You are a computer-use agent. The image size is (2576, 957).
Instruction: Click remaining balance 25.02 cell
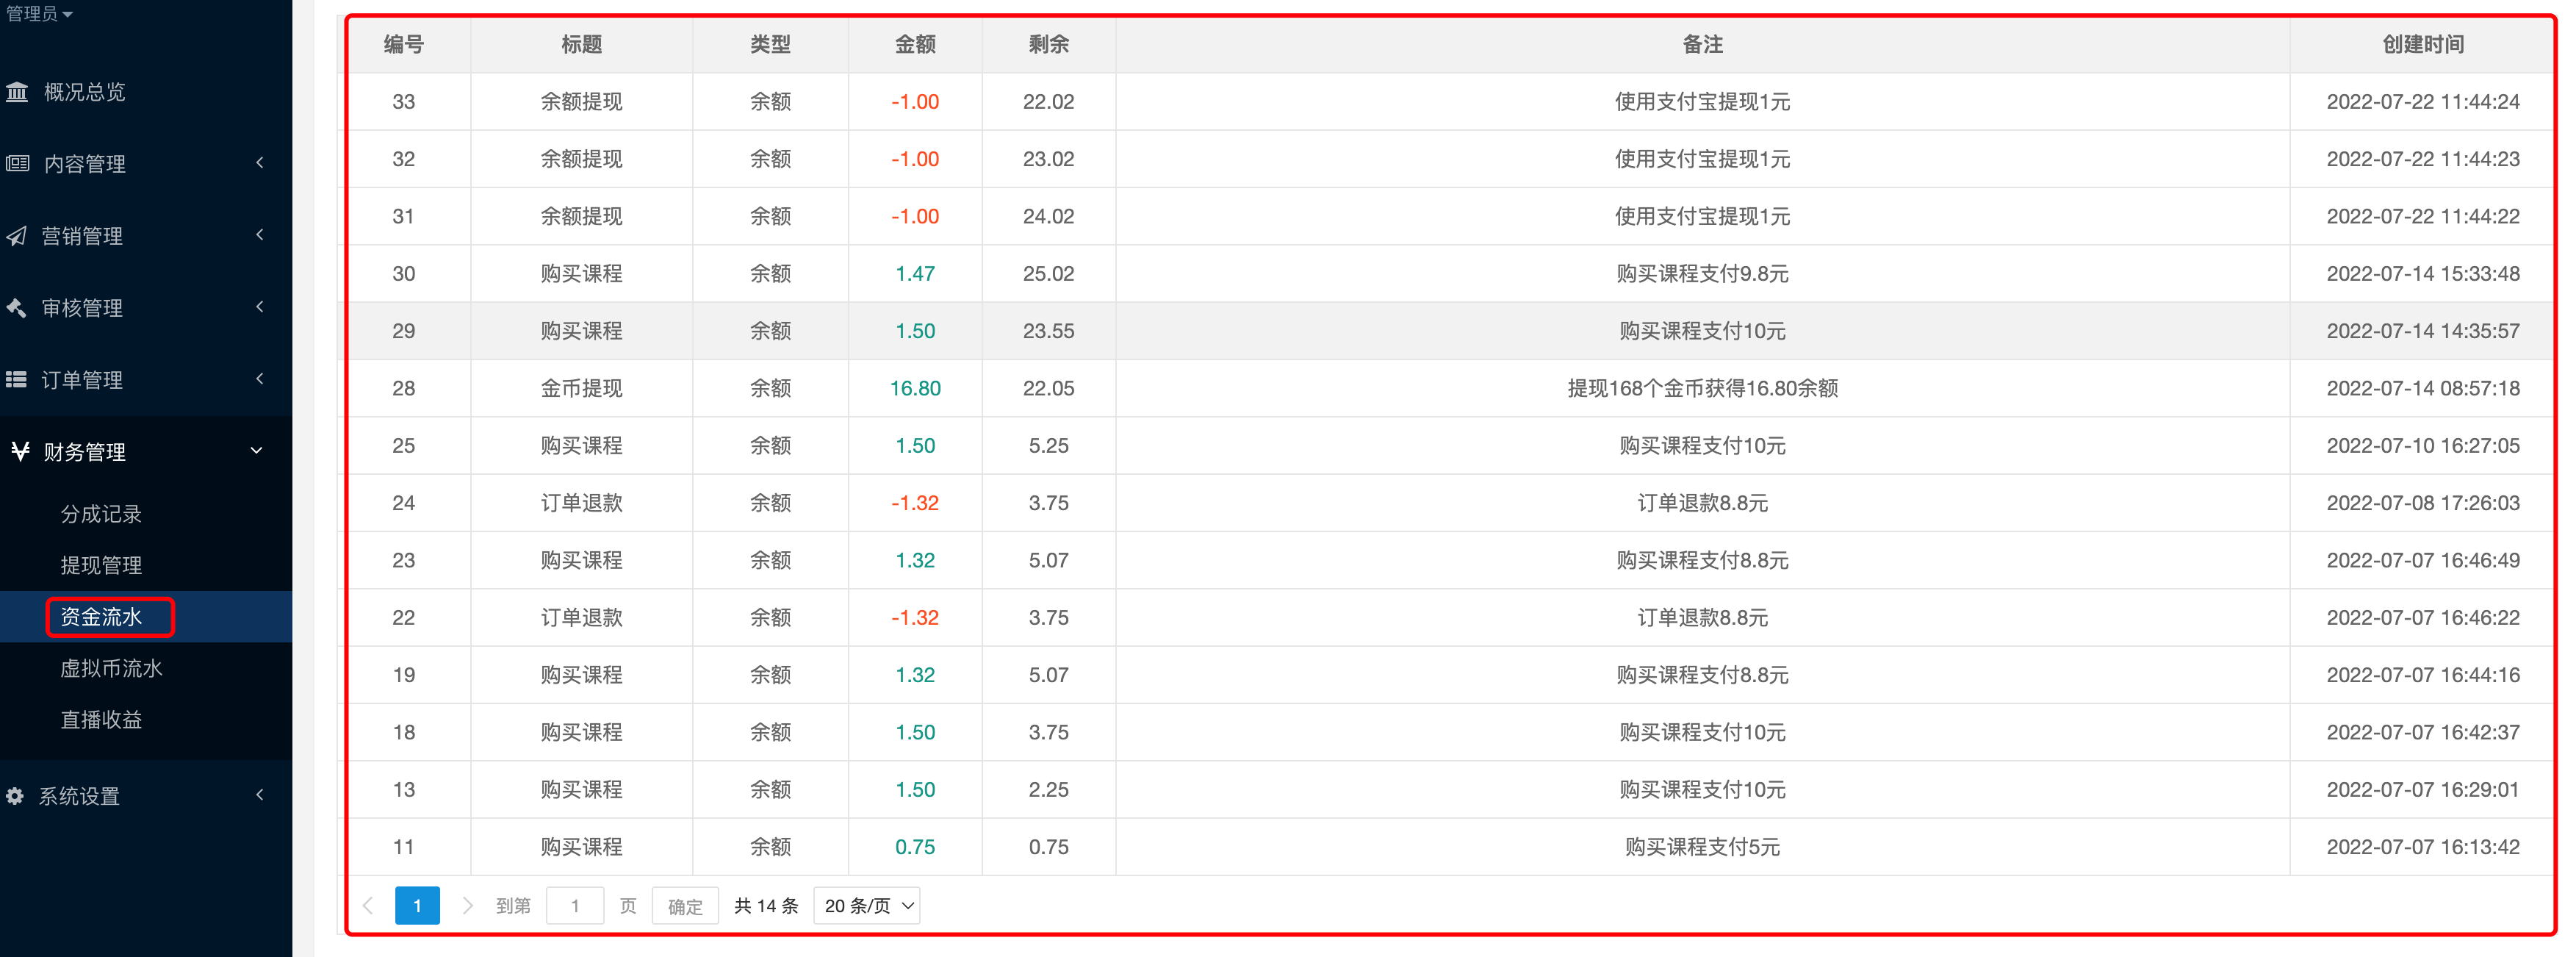1049,274
